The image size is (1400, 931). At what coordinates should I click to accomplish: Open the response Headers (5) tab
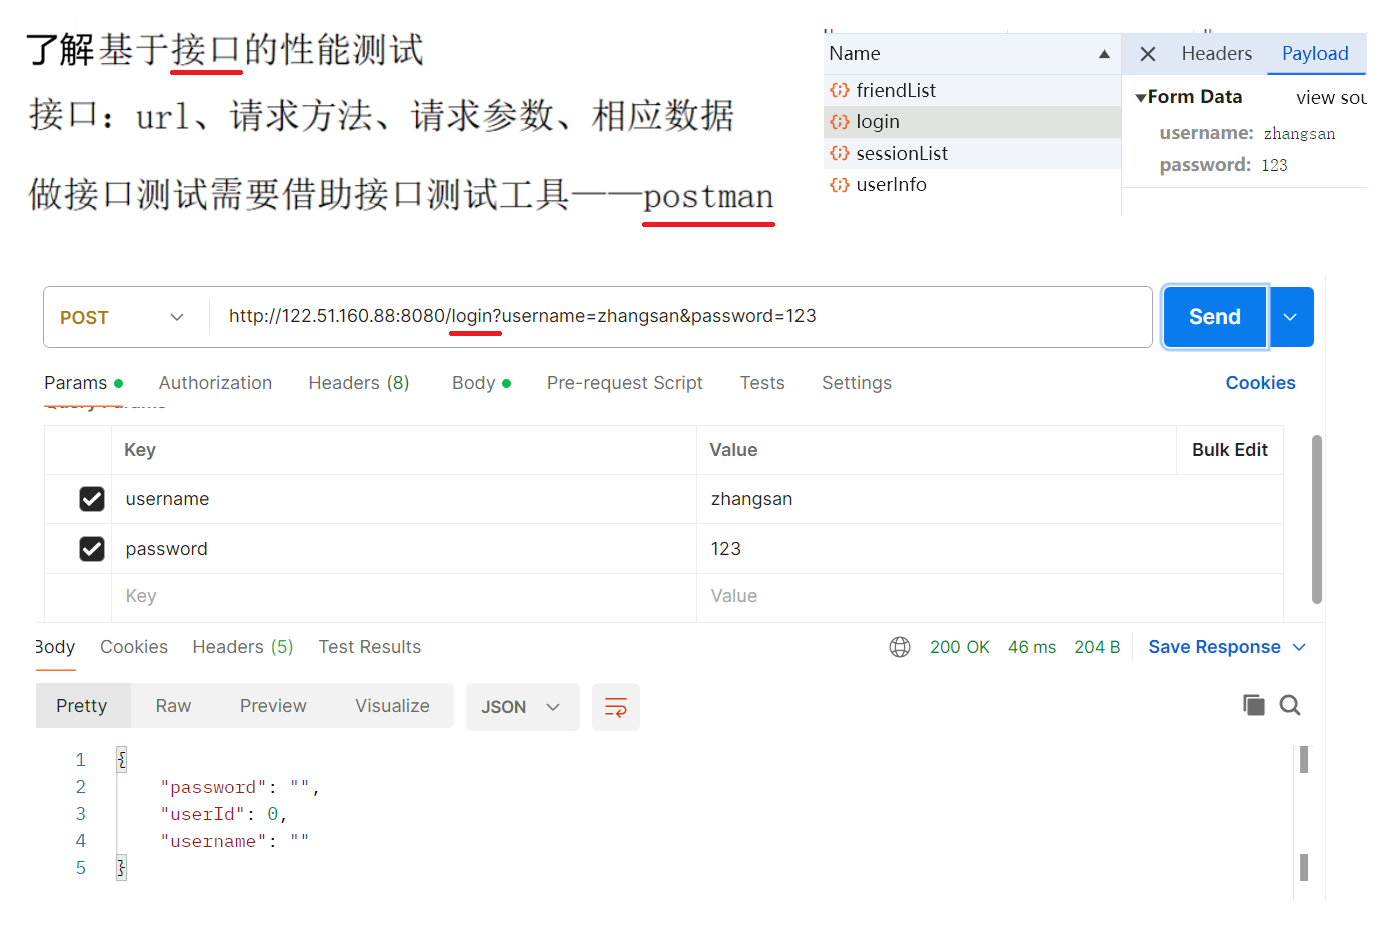click(243, 647)
